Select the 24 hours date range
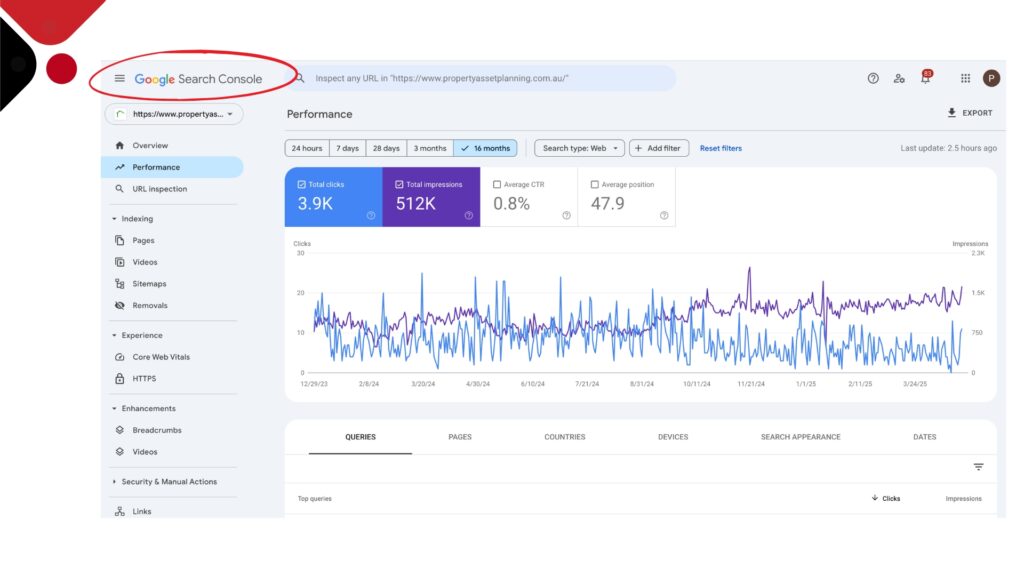1024x576 pixels. click(307, 148)
